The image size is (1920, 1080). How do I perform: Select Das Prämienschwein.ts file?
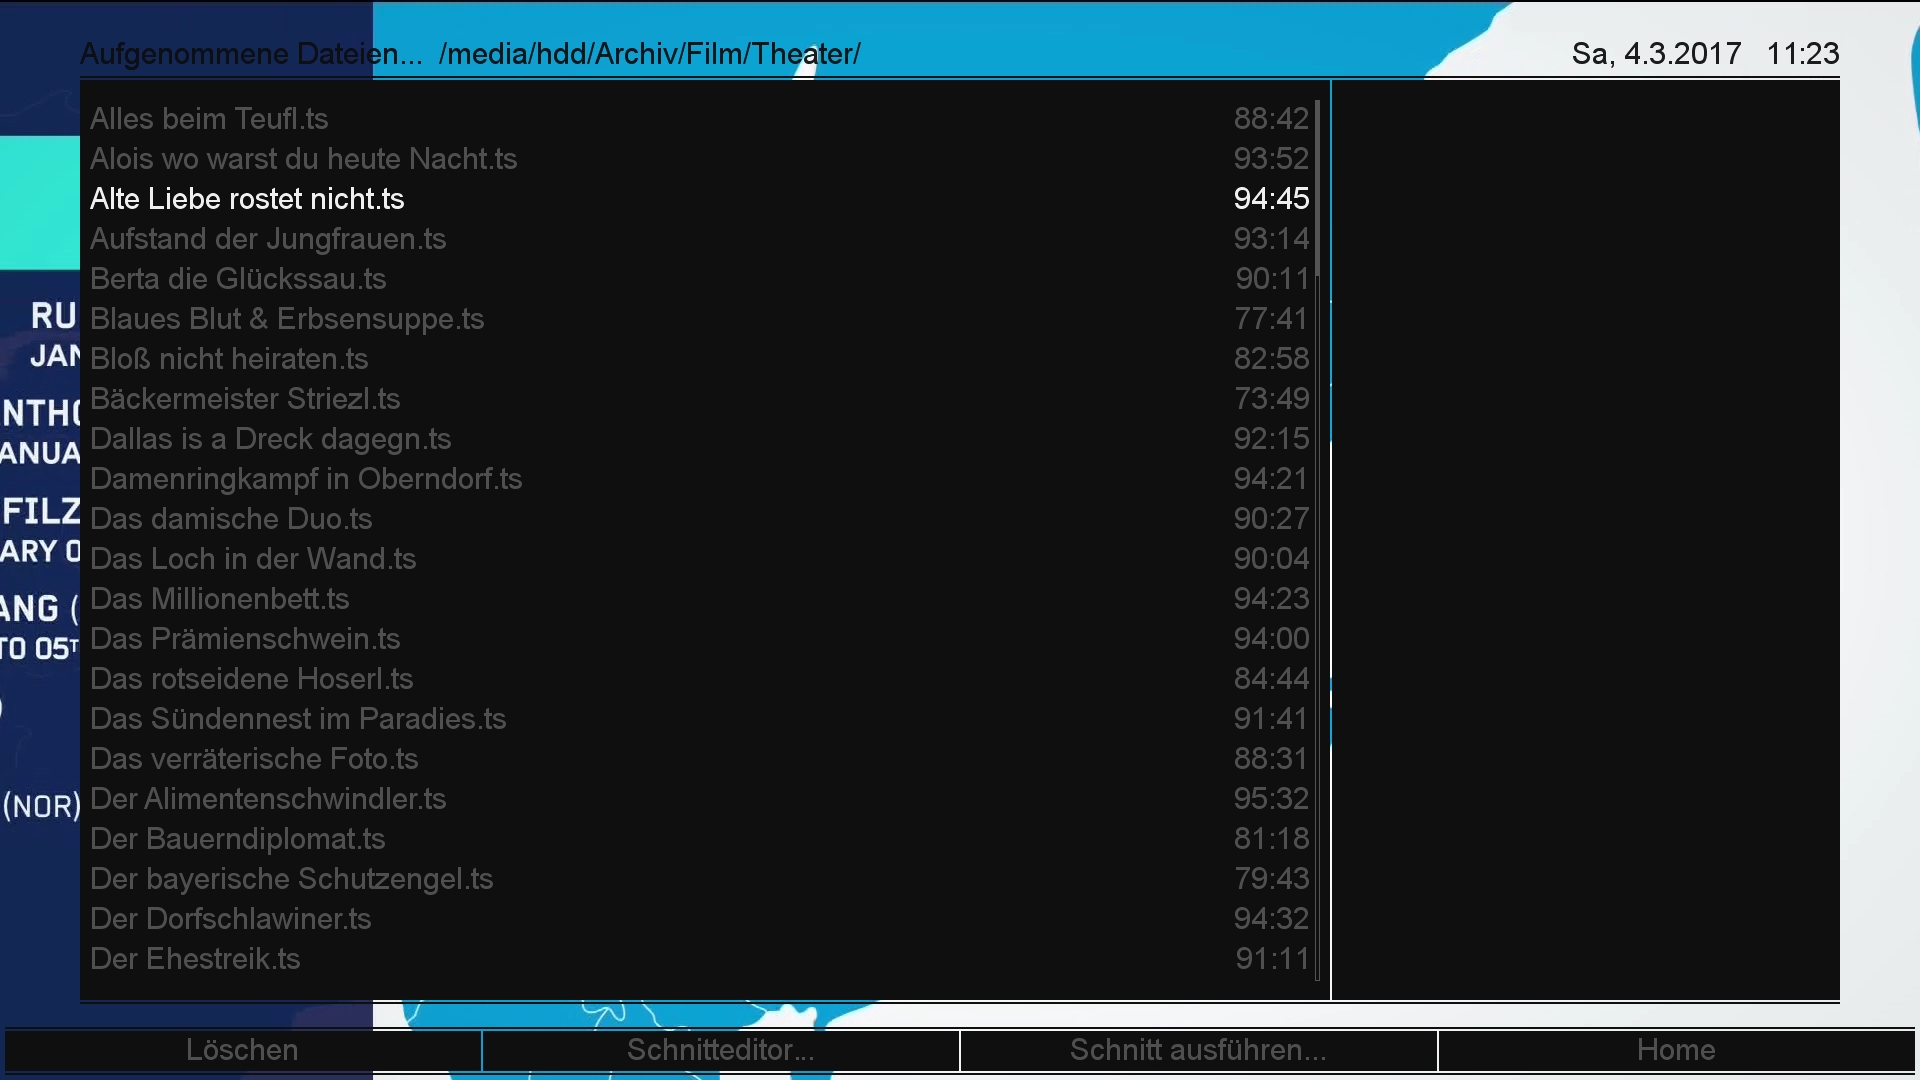(x=245, y=639)
